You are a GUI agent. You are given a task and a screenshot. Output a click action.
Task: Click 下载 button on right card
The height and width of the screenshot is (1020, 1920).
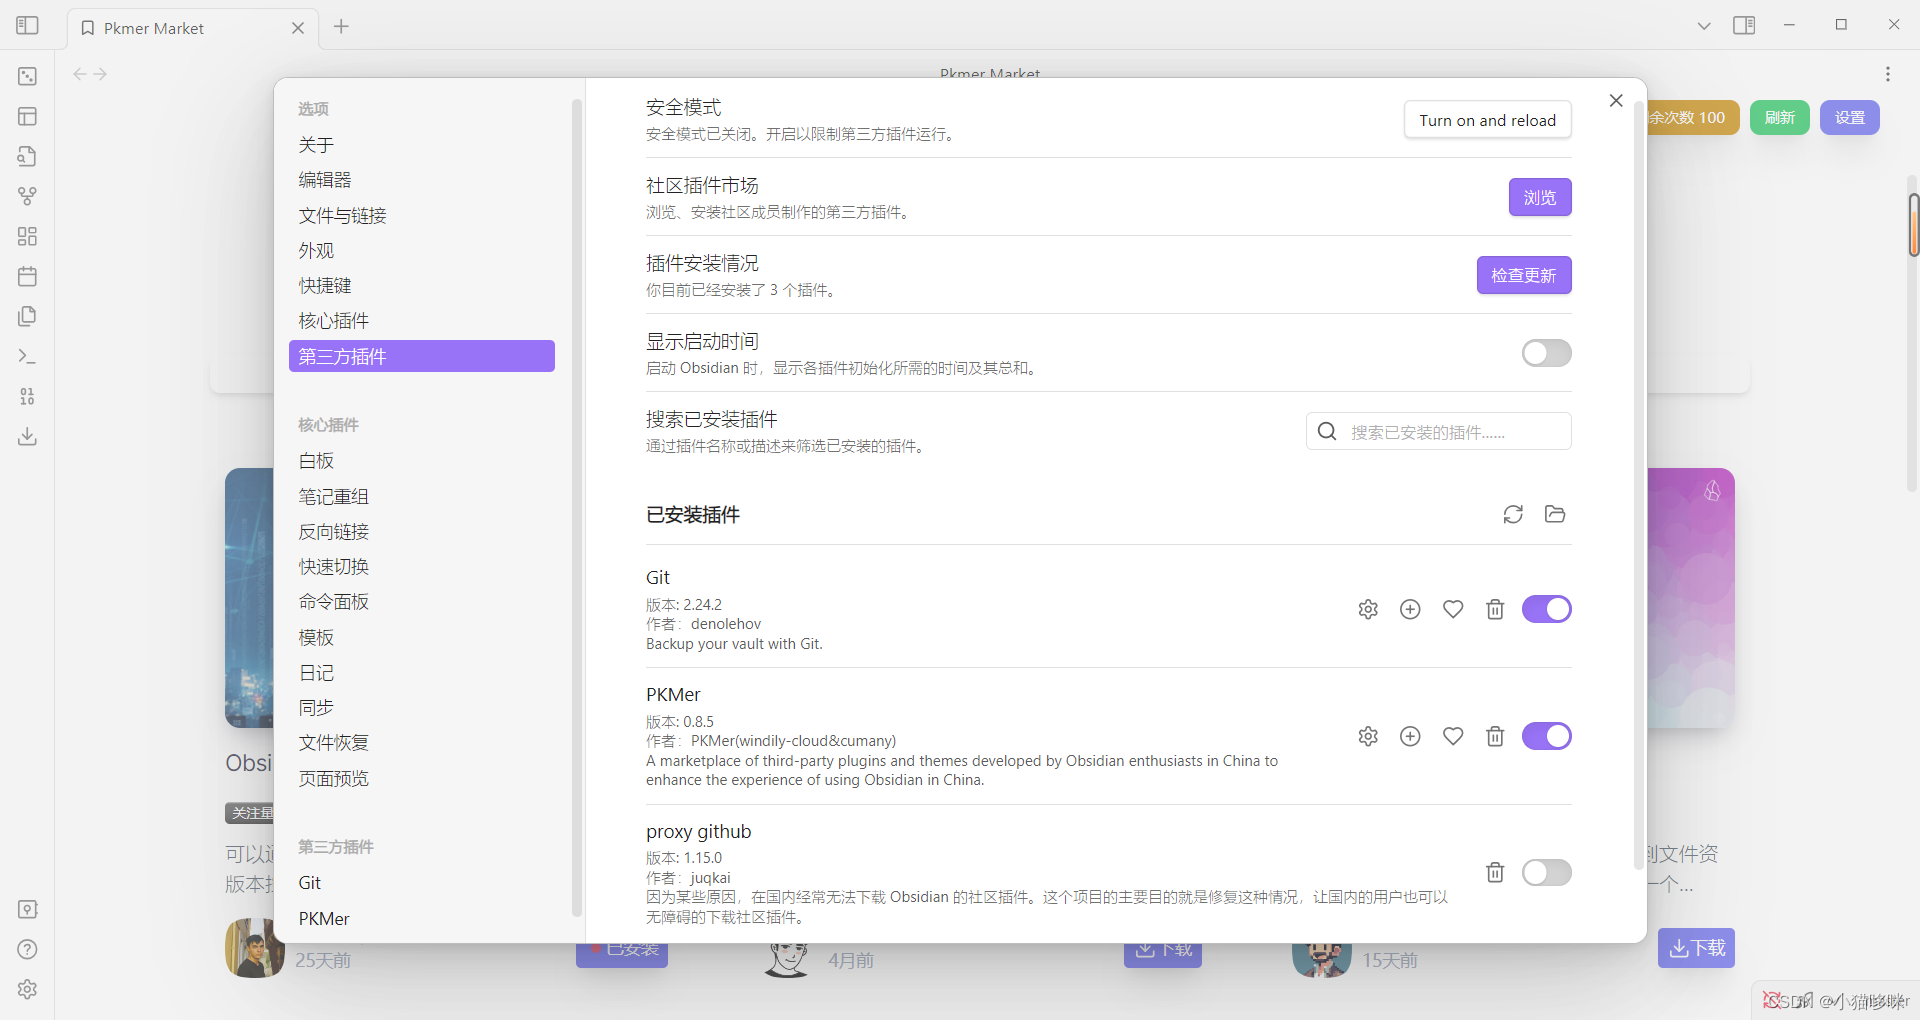[1696, 947]
